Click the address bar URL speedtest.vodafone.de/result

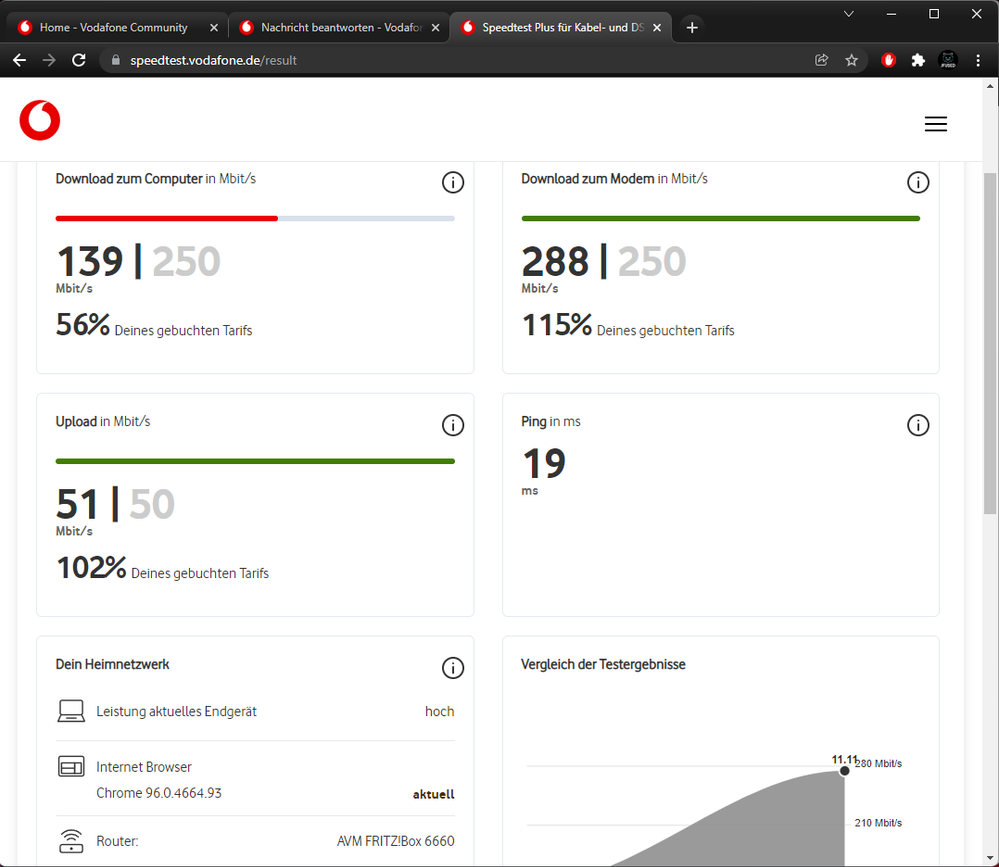tap(213, 60)
